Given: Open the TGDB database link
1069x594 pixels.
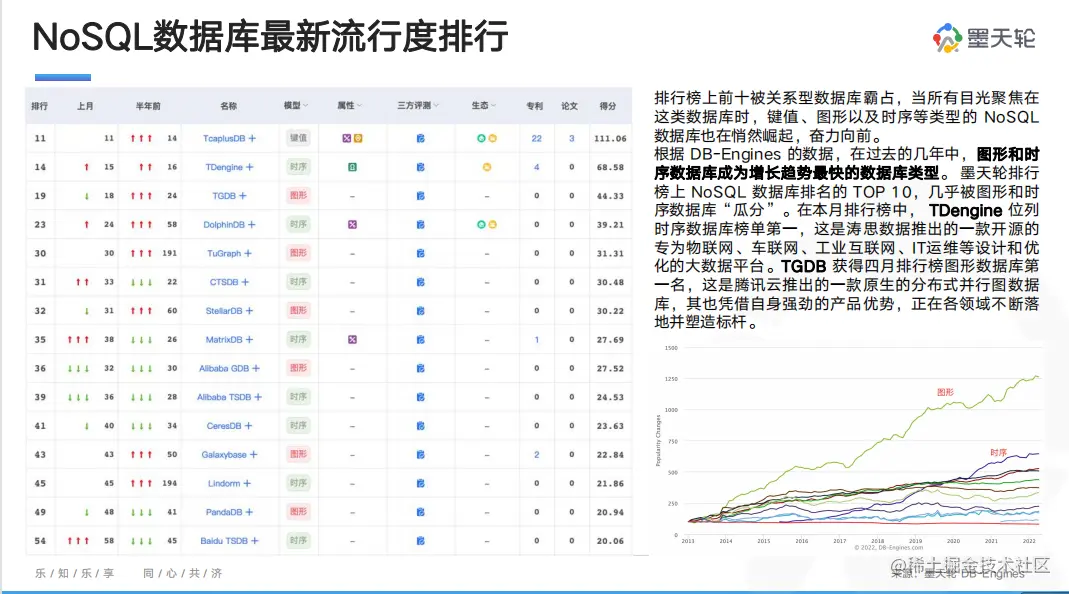Looking at the screenshot, I should click(224, 196).
